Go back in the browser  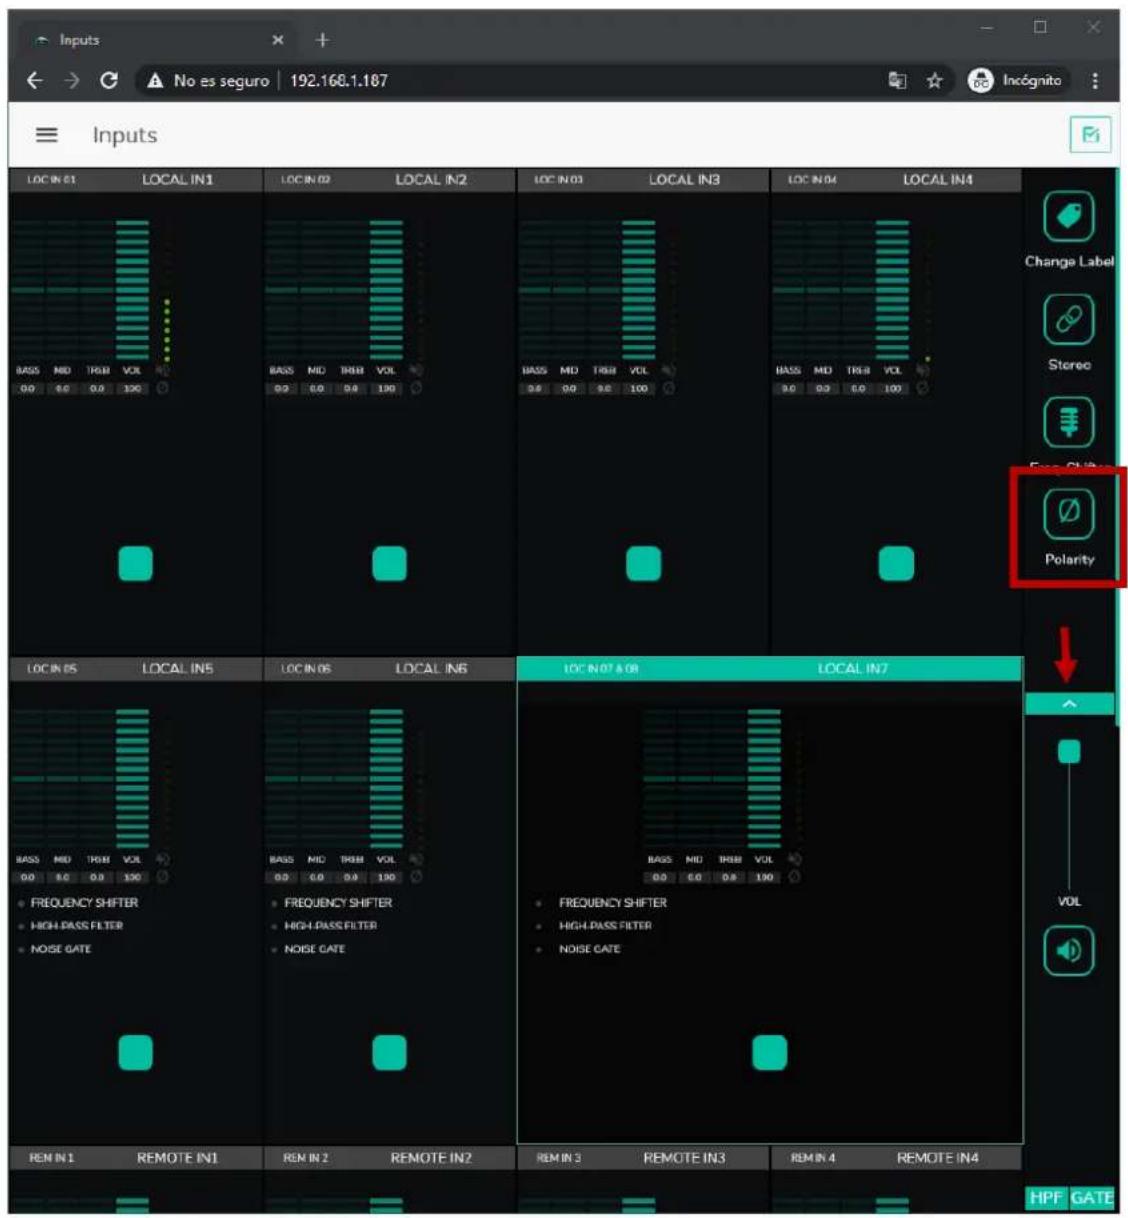tap(34, 80)
